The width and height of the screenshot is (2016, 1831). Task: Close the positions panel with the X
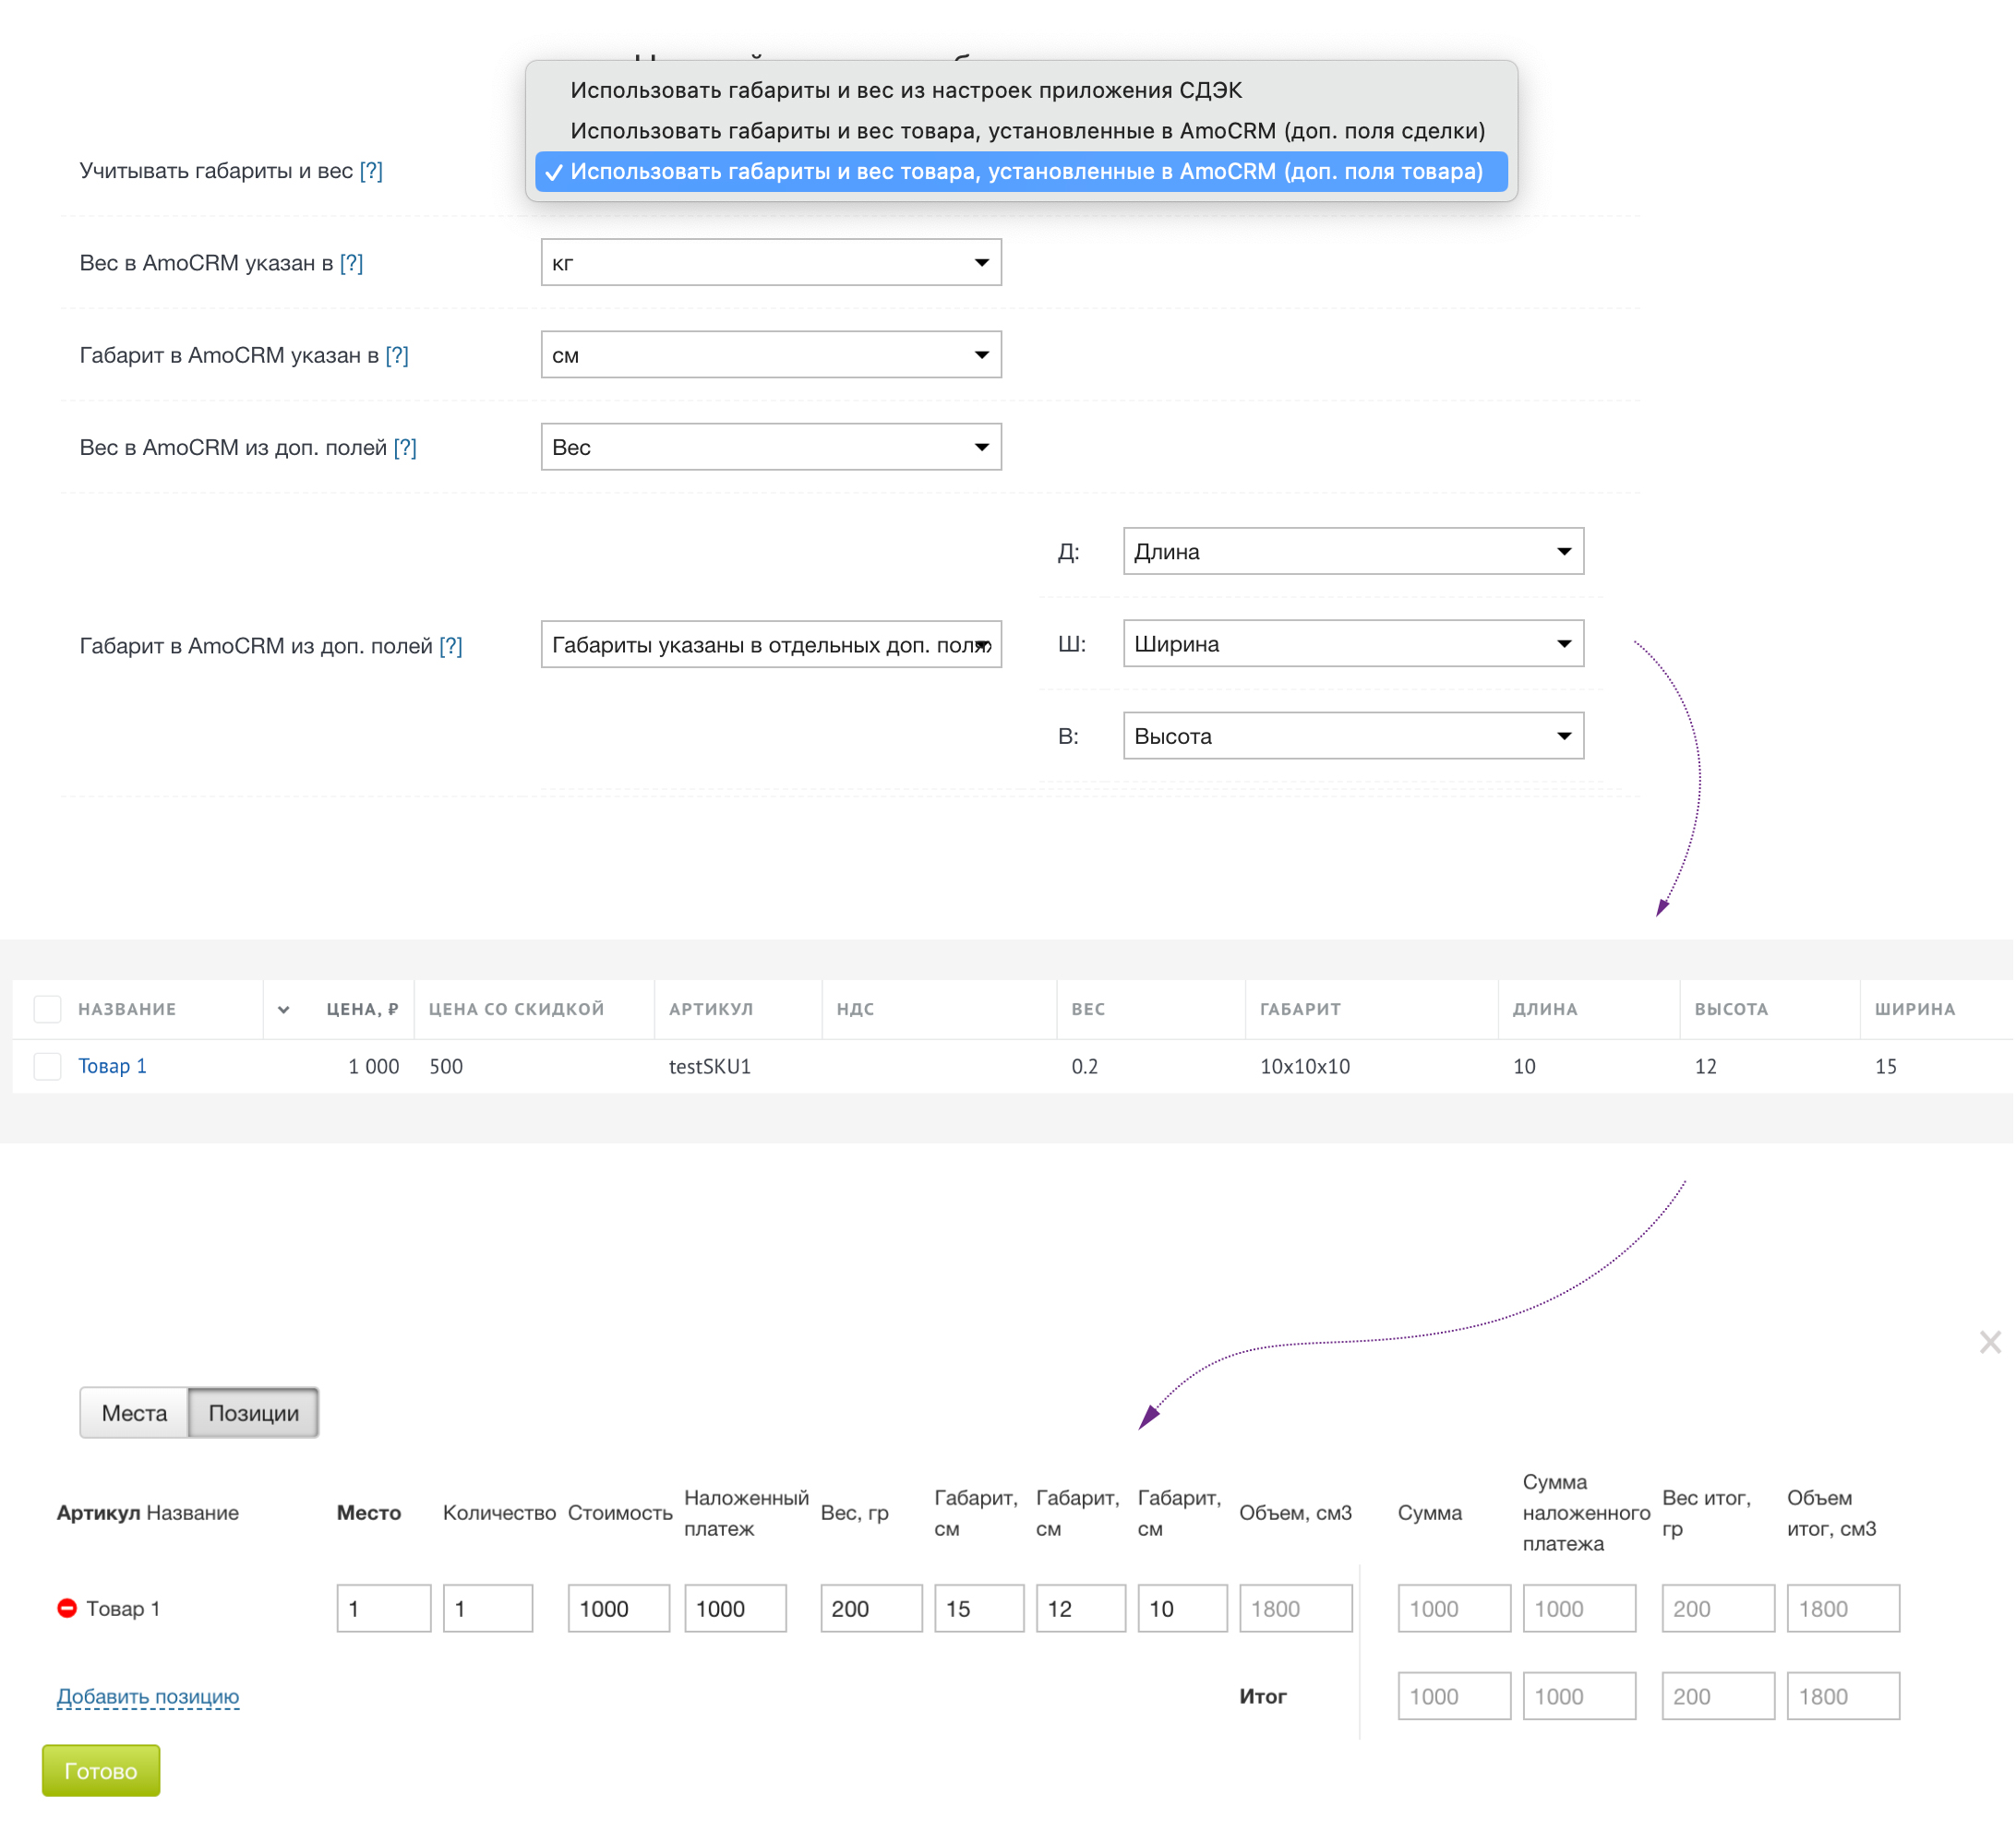pos(1992,1344)
